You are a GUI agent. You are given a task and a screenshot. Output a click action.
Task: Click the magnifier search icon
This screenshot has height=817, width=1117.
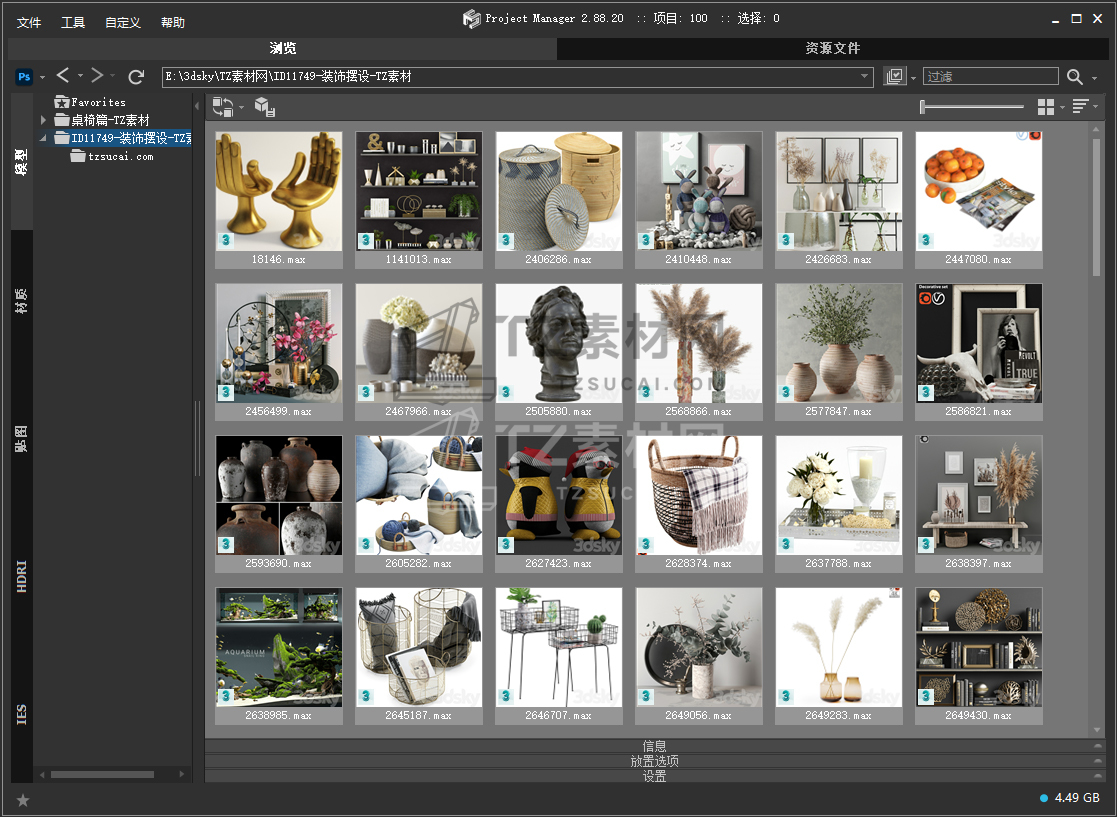click(x=1074, y=77)
